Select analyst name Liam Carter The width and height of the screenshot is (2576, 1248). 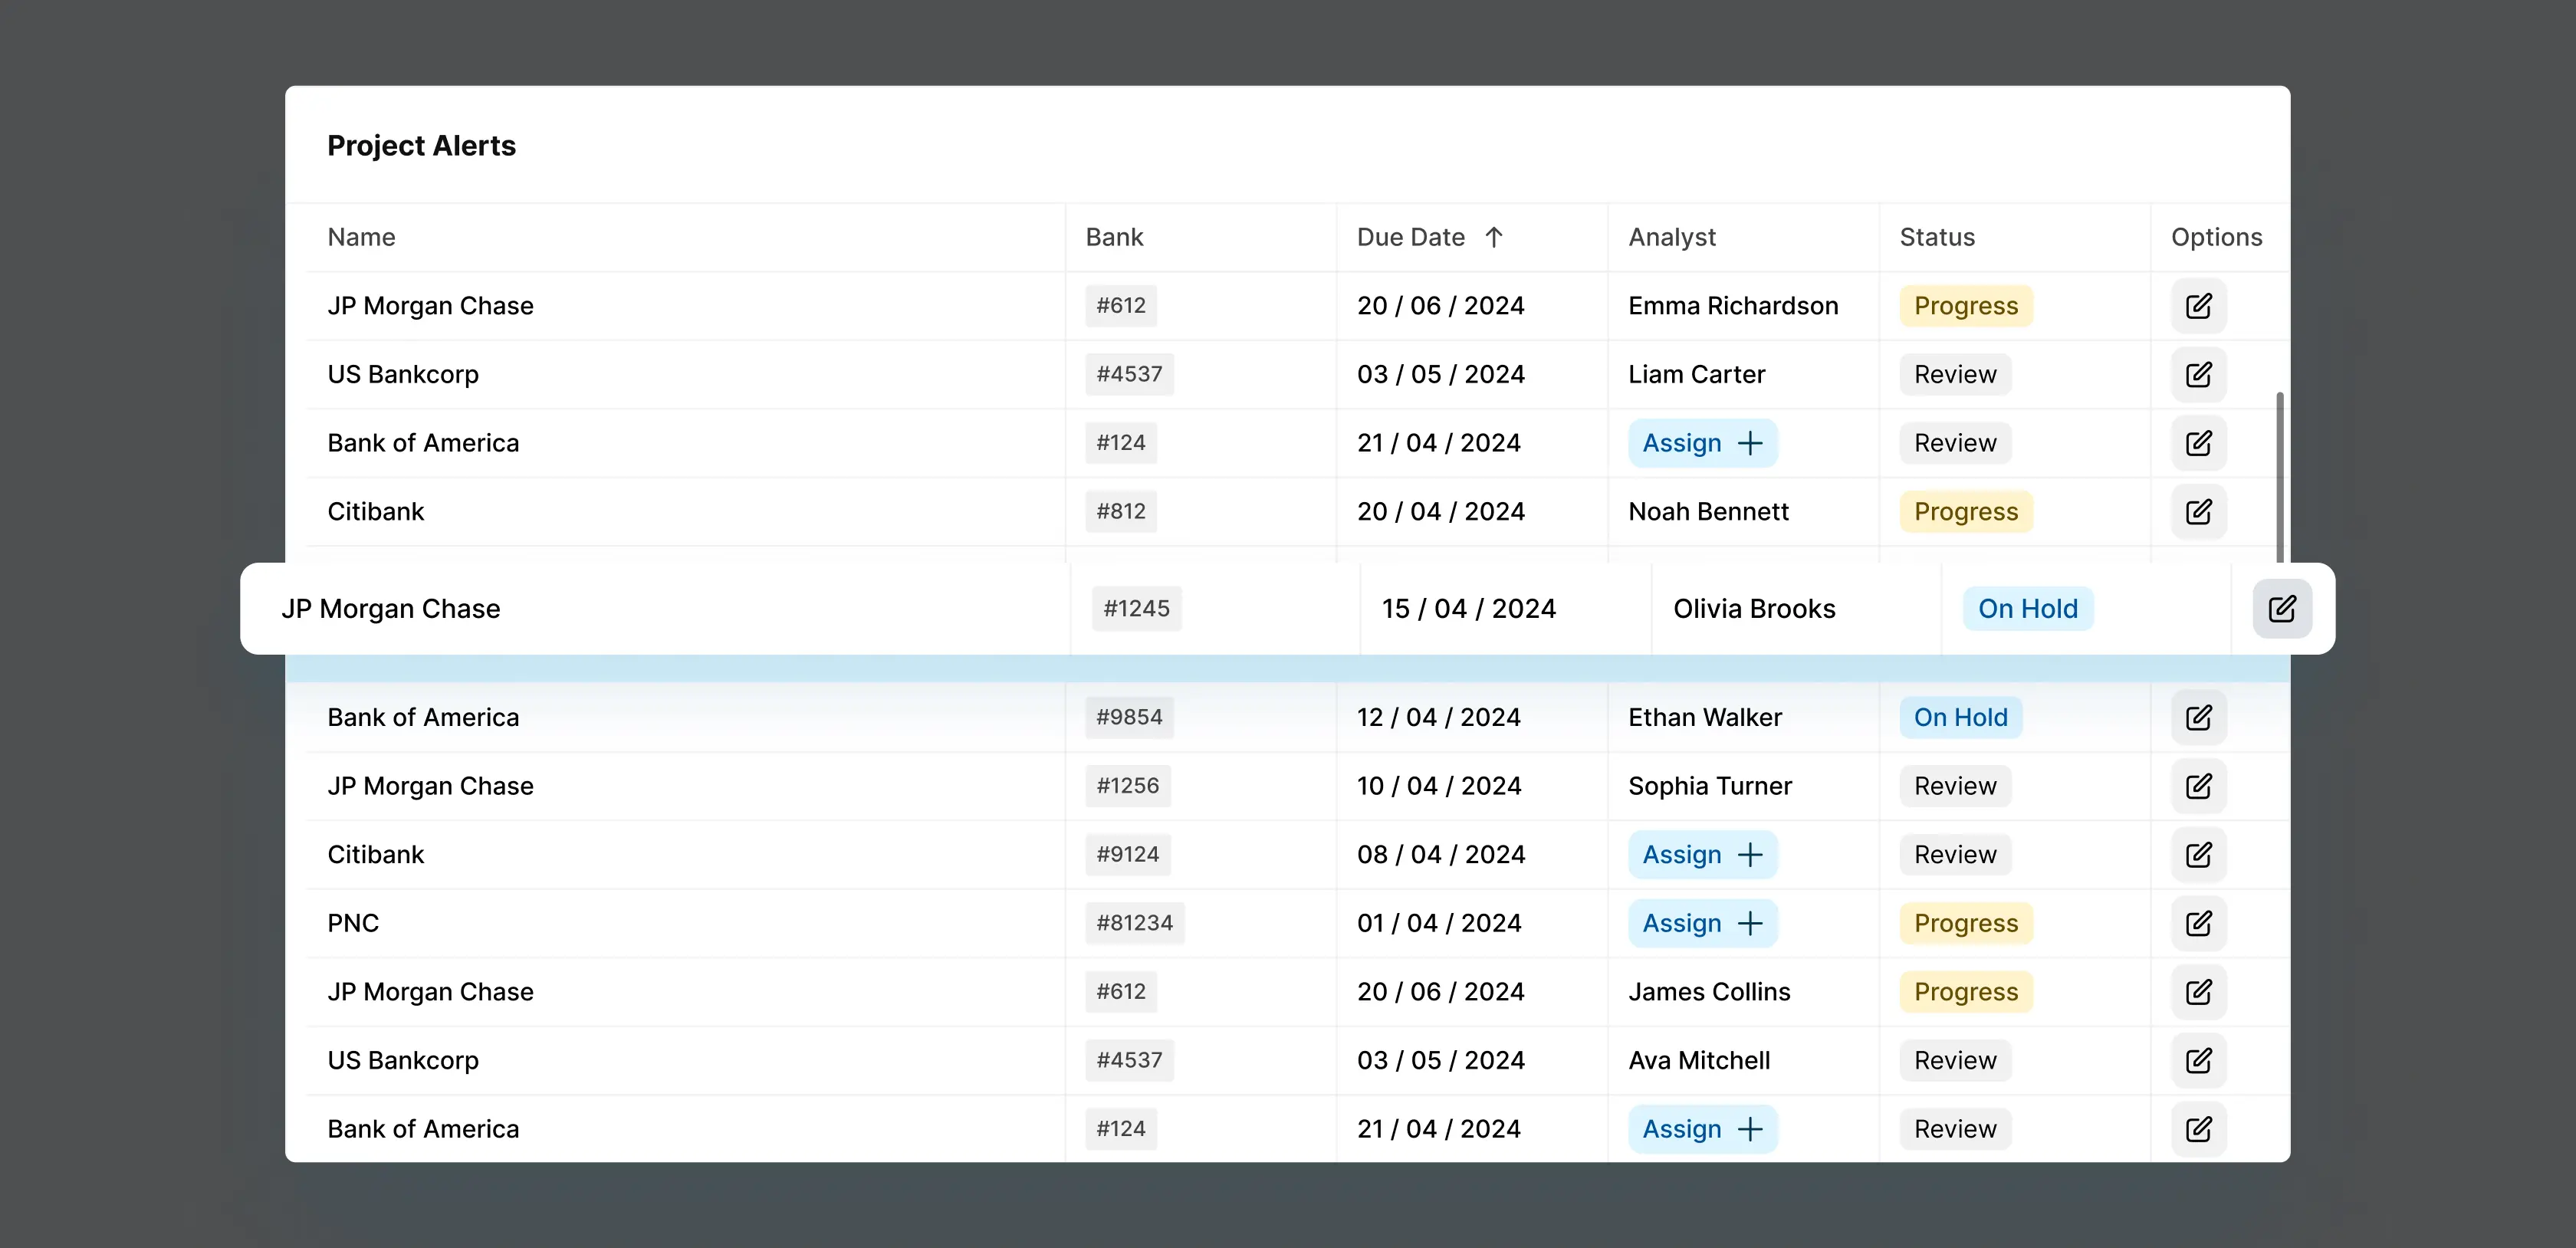tap(1696, 375)
